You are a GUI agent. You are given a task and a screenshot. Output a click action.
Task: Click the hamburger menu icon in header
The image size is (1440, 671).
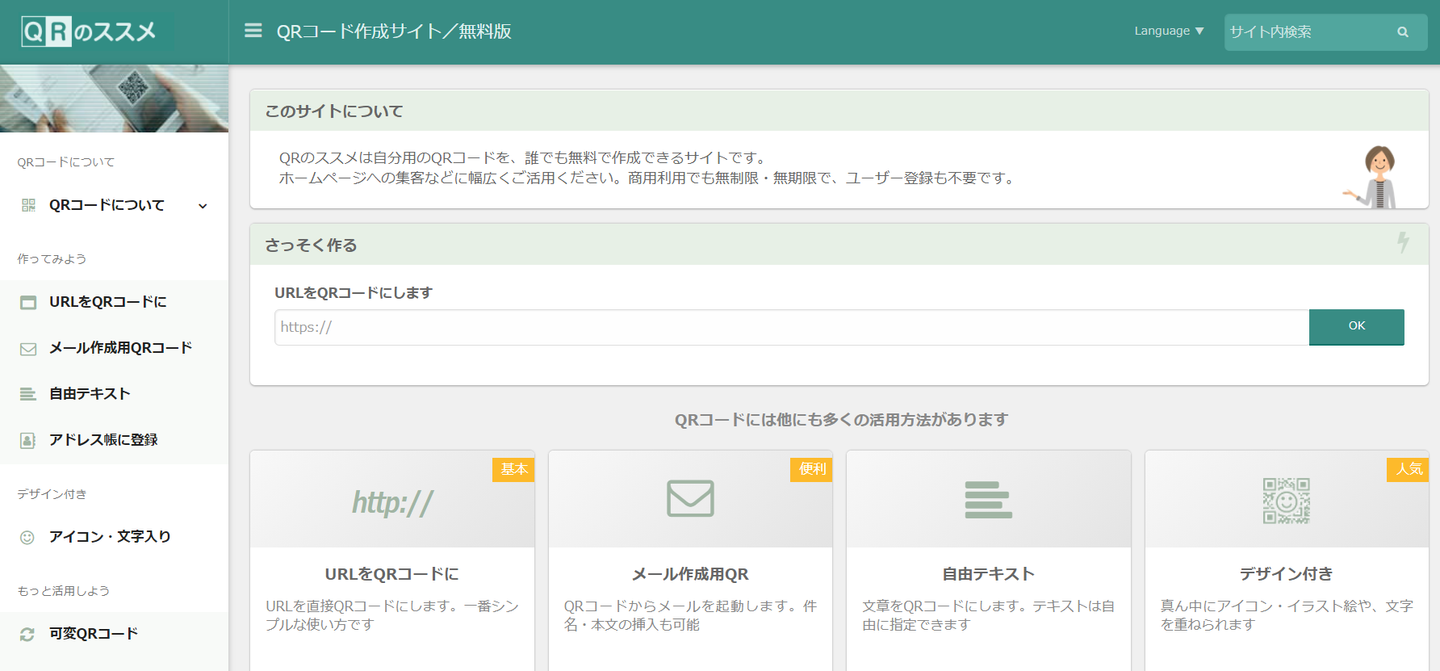(x=253, y=31)
